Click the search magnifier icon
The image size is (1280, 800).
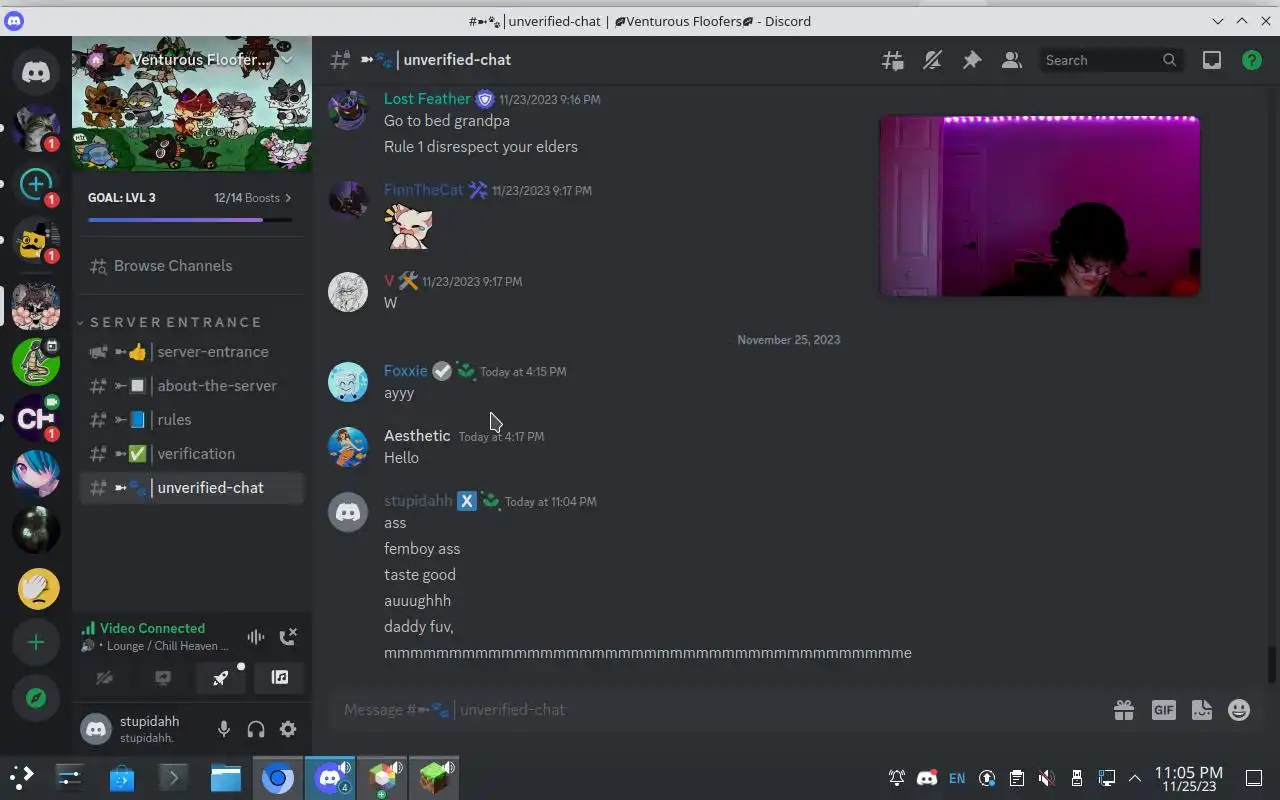point(1169,60)
